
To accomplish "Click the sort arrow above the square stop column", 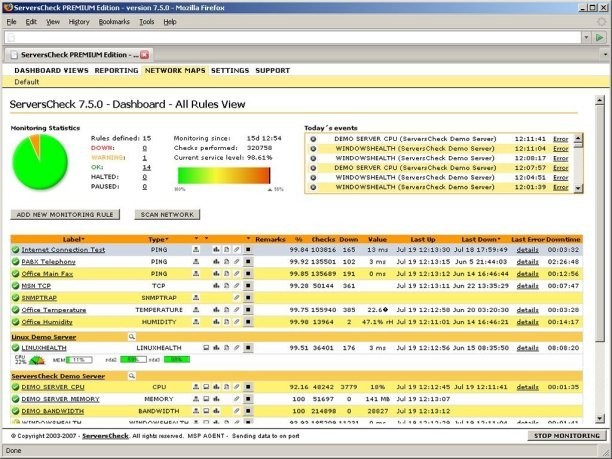I will [248, 238].
